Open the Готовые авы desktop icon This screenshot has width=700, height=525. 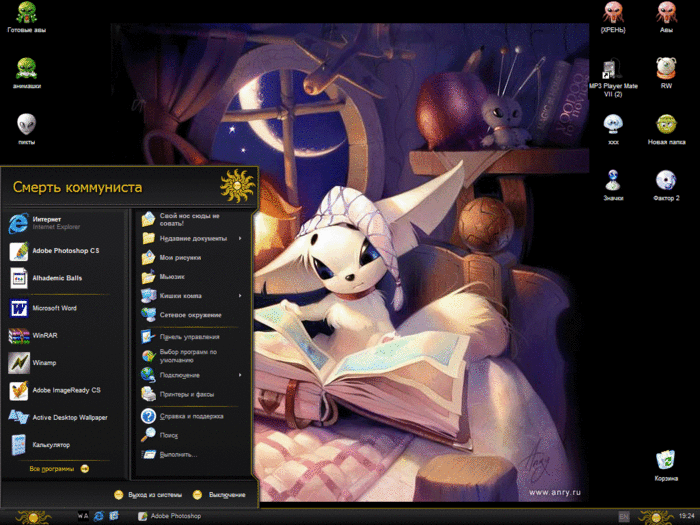(26, 17)
